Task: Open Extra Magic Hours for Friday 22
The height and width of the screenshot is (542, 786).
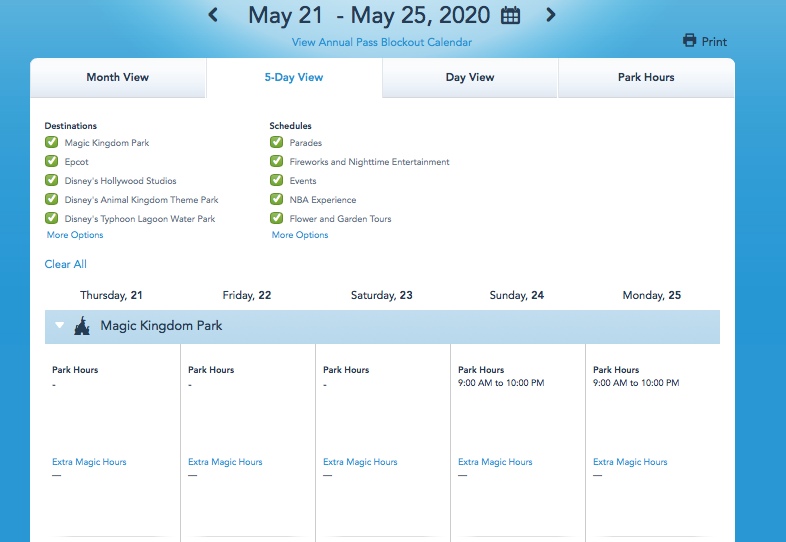Action: point(225,462)
